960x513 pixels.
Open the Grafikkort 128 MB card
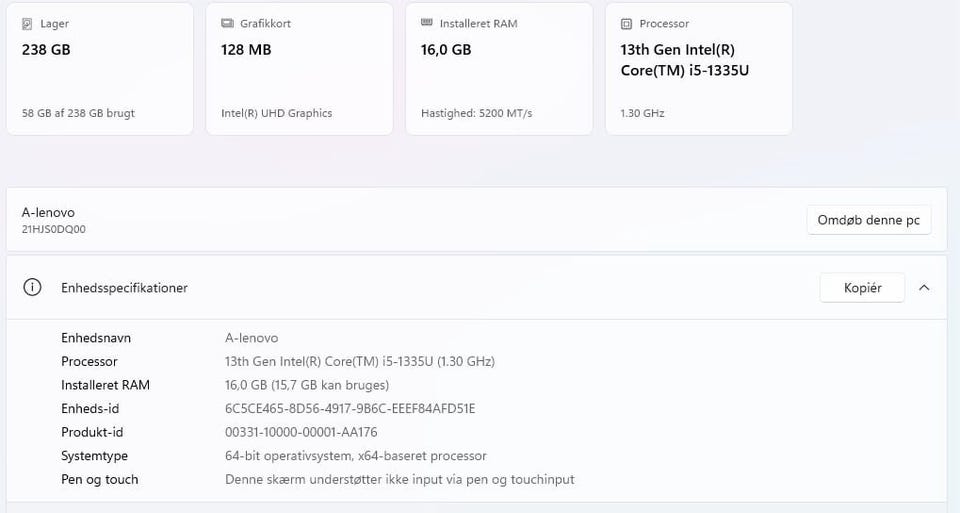point(299,70)
